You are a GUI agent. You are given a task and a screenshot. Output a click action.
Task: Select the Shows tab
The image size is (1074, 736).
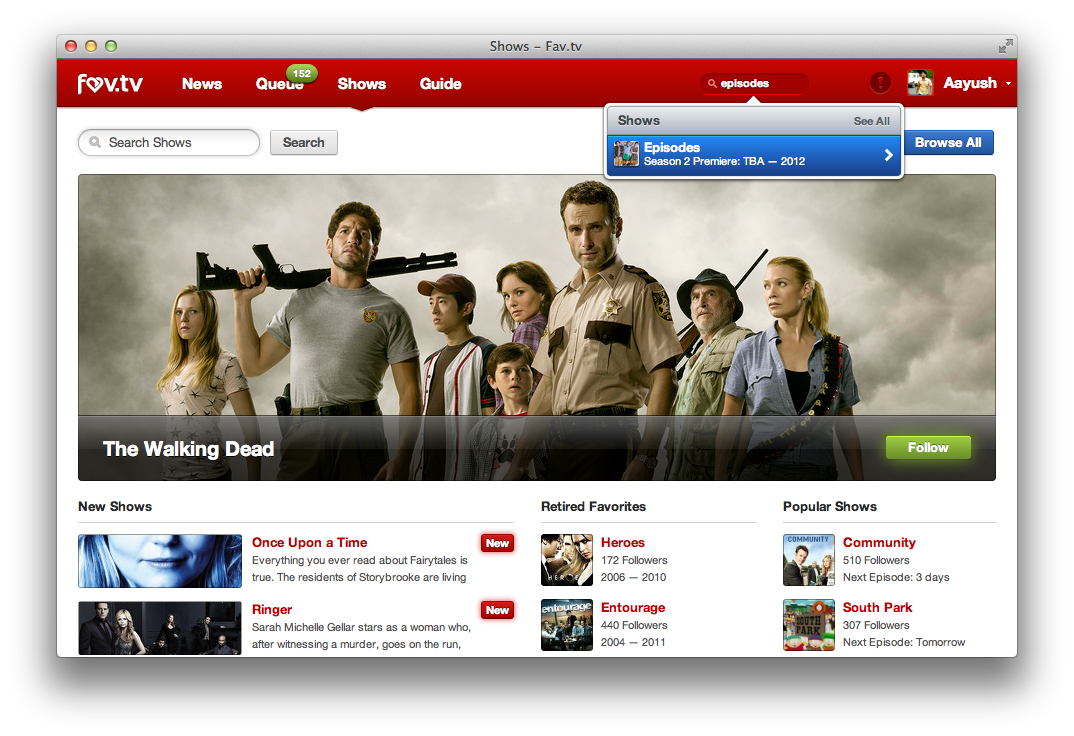point(362,84)
